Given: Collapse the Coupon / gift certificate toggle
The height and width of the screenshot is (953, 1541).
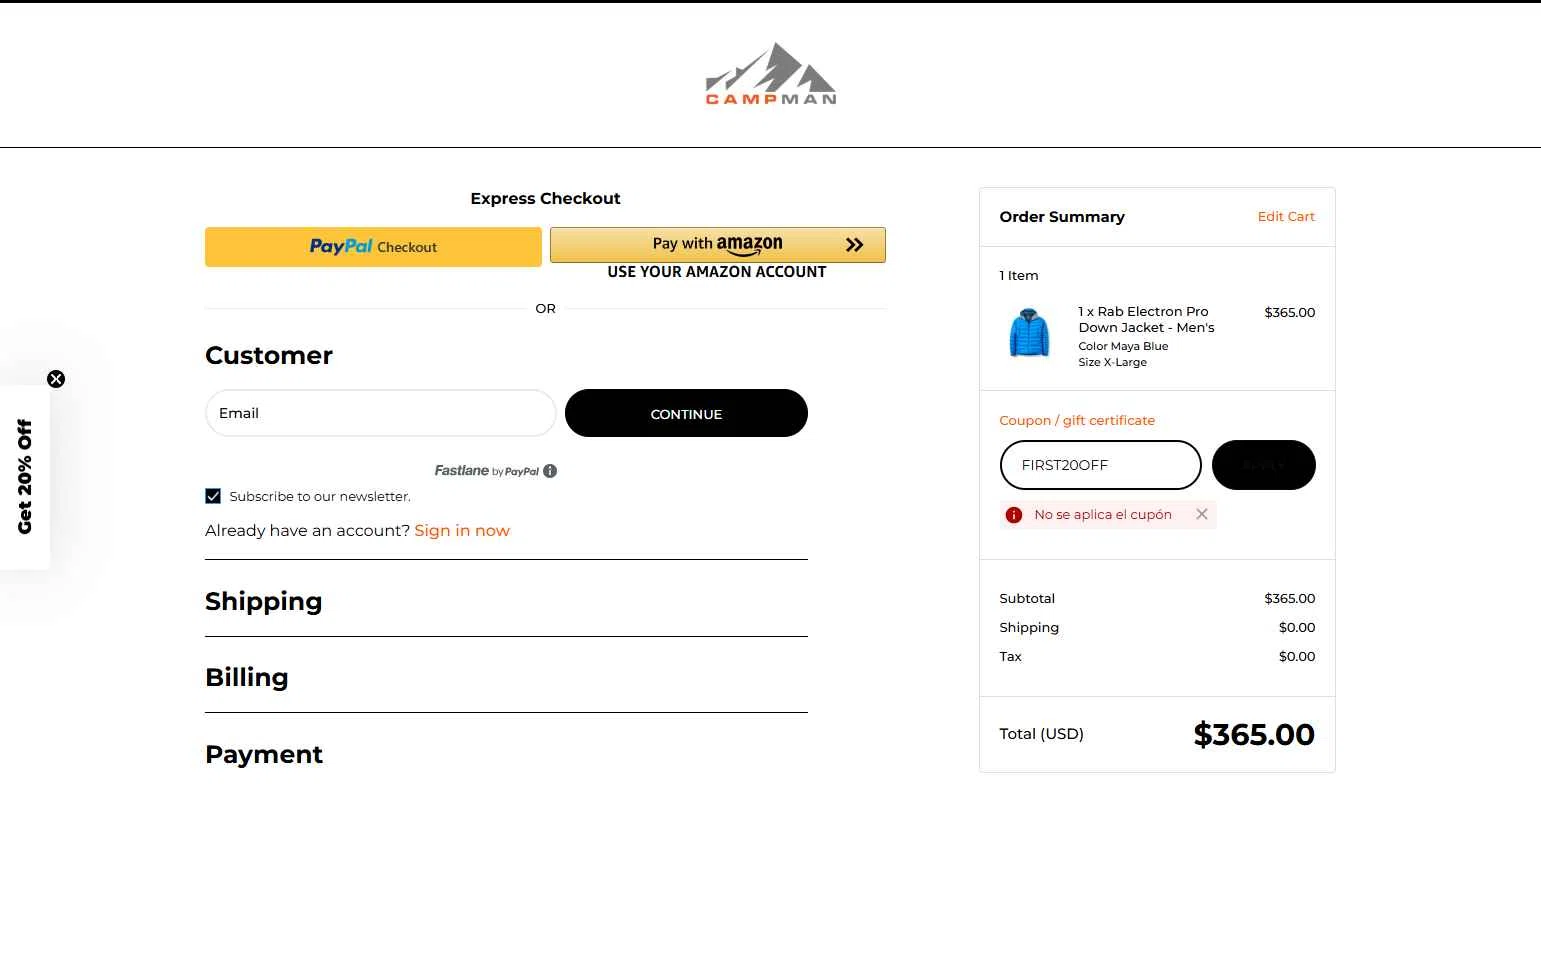Looking at the screenshot, I should point(1077,420).
